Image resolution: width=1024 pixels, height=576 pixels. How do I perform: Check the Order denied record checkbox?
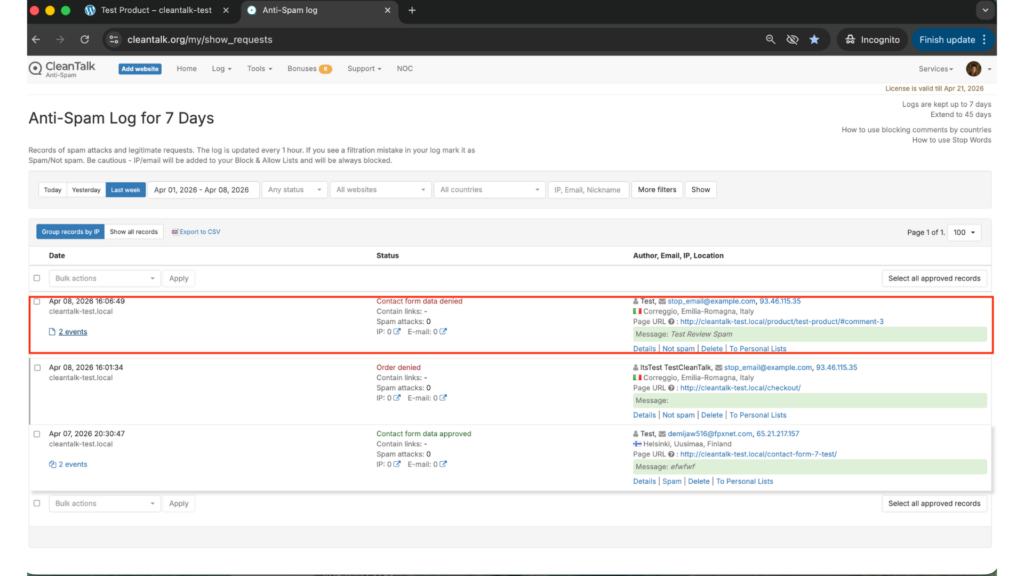(x=37, y=366)
